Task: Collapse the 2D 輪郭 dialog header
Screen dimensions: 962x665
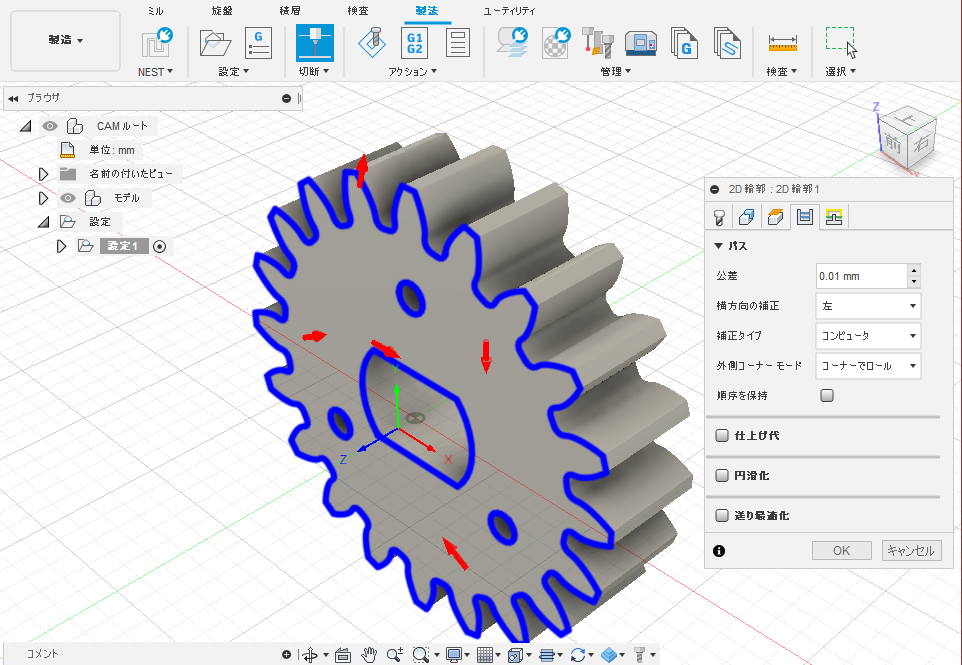Action: (714, 189)
